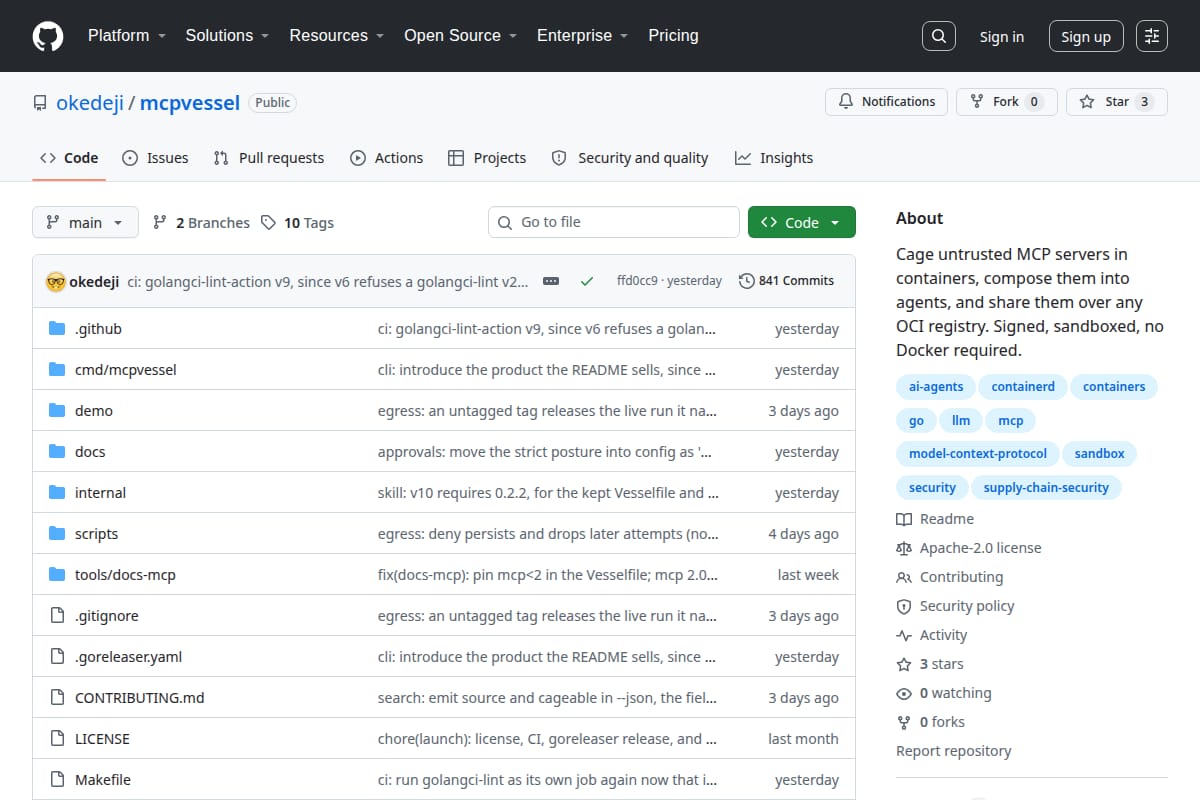The height and width of the screenshot is (800, 1200).
Task: Click the green commit status checkmark
Action: coord(587,281)
